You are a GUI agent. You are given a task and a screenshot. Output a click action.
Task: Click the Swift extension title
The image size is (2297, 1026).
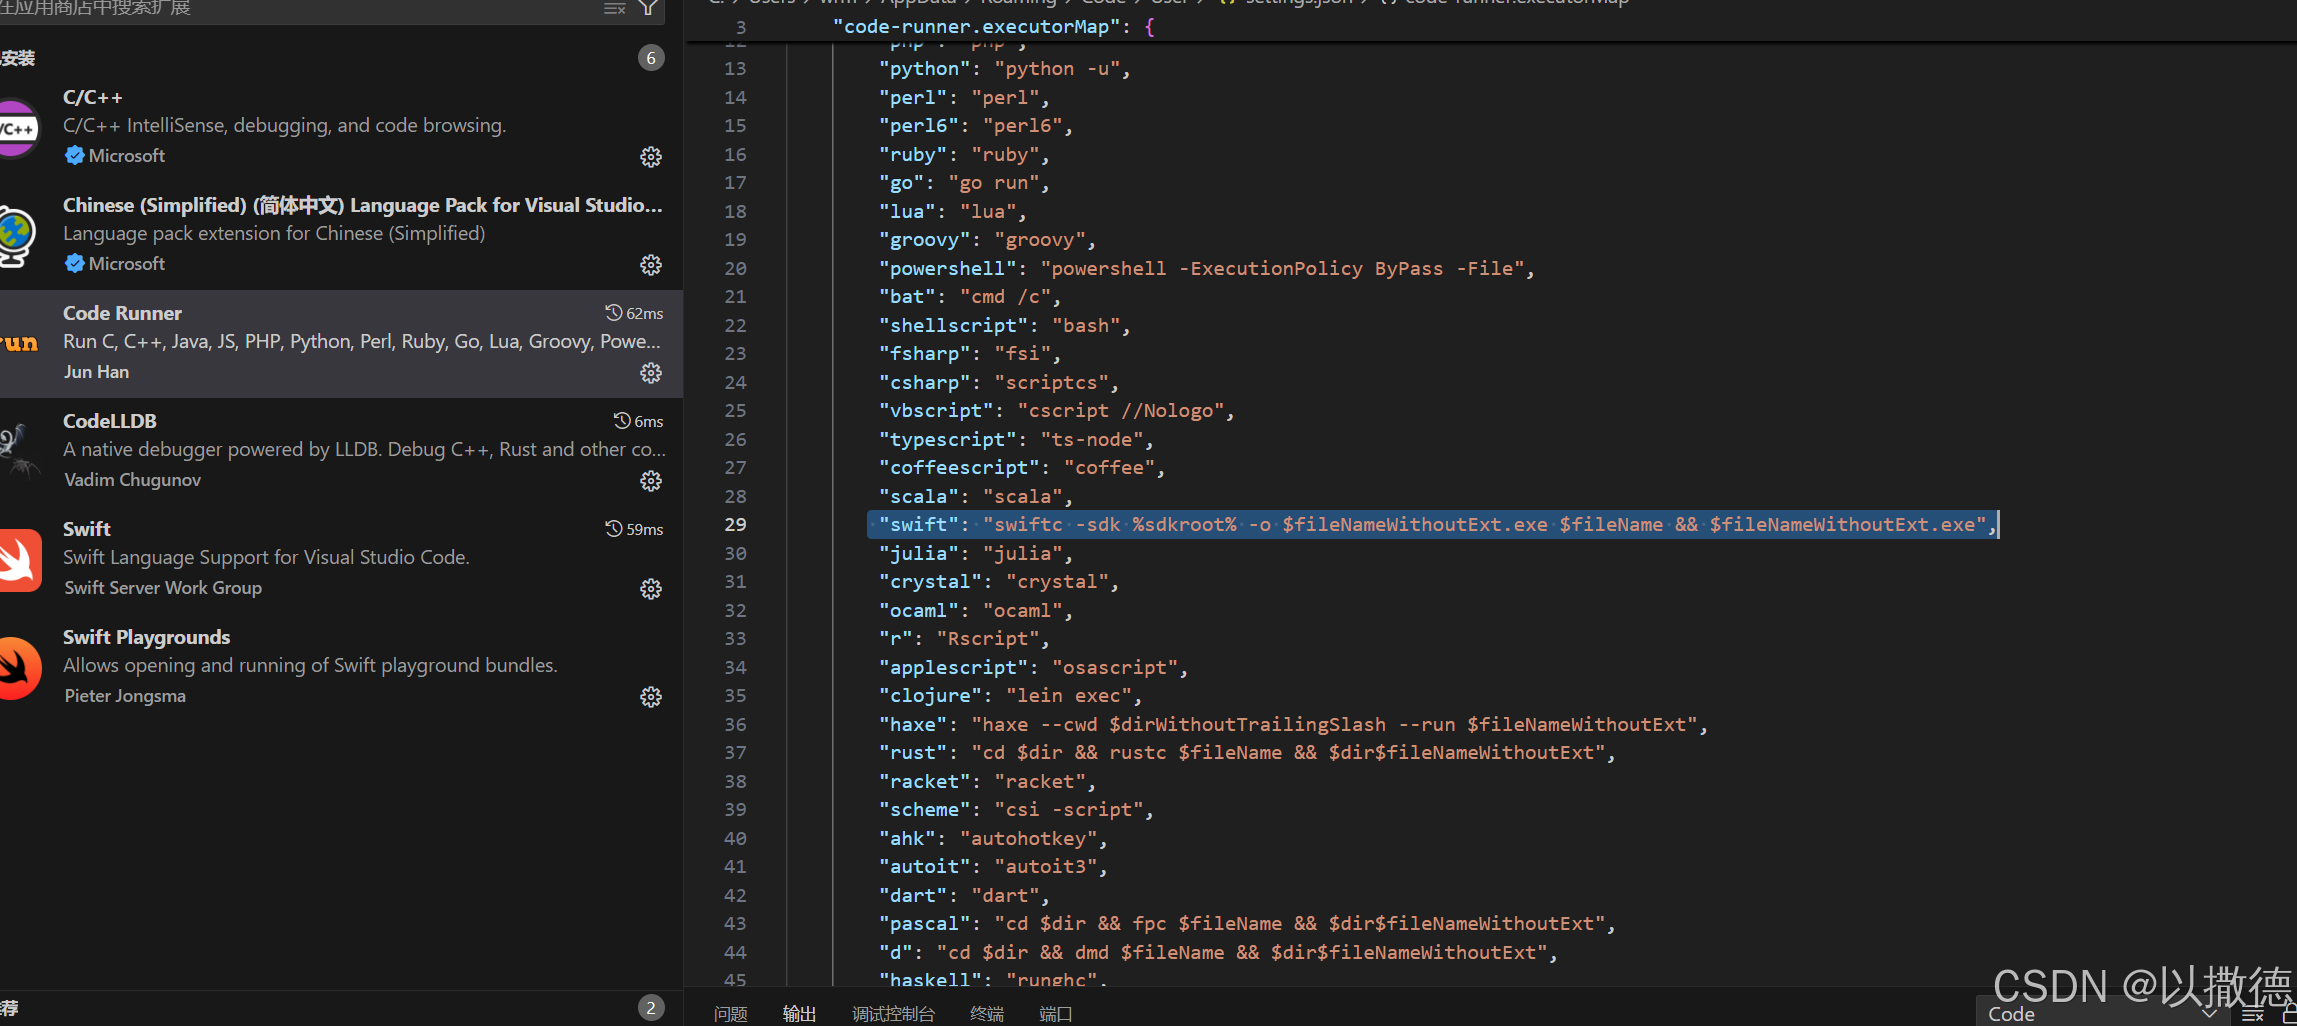click(x=87, y=529)
